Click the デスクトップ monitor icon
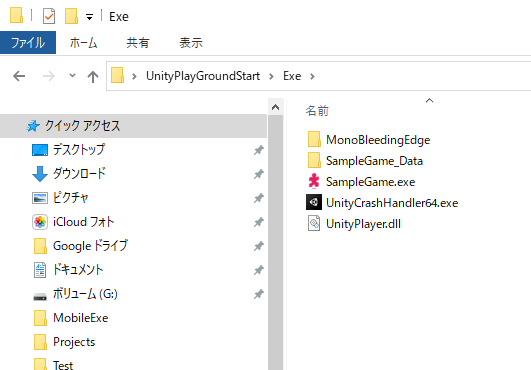 (x=40, y=150)
